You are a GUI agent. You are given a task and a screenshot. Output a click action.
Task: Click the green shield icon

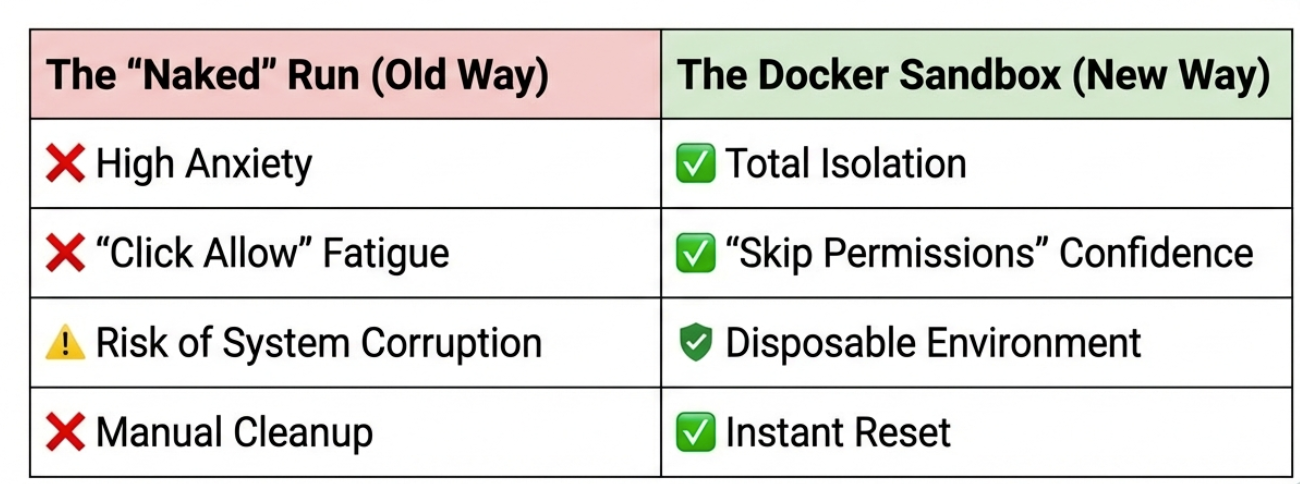click(696, 344)
